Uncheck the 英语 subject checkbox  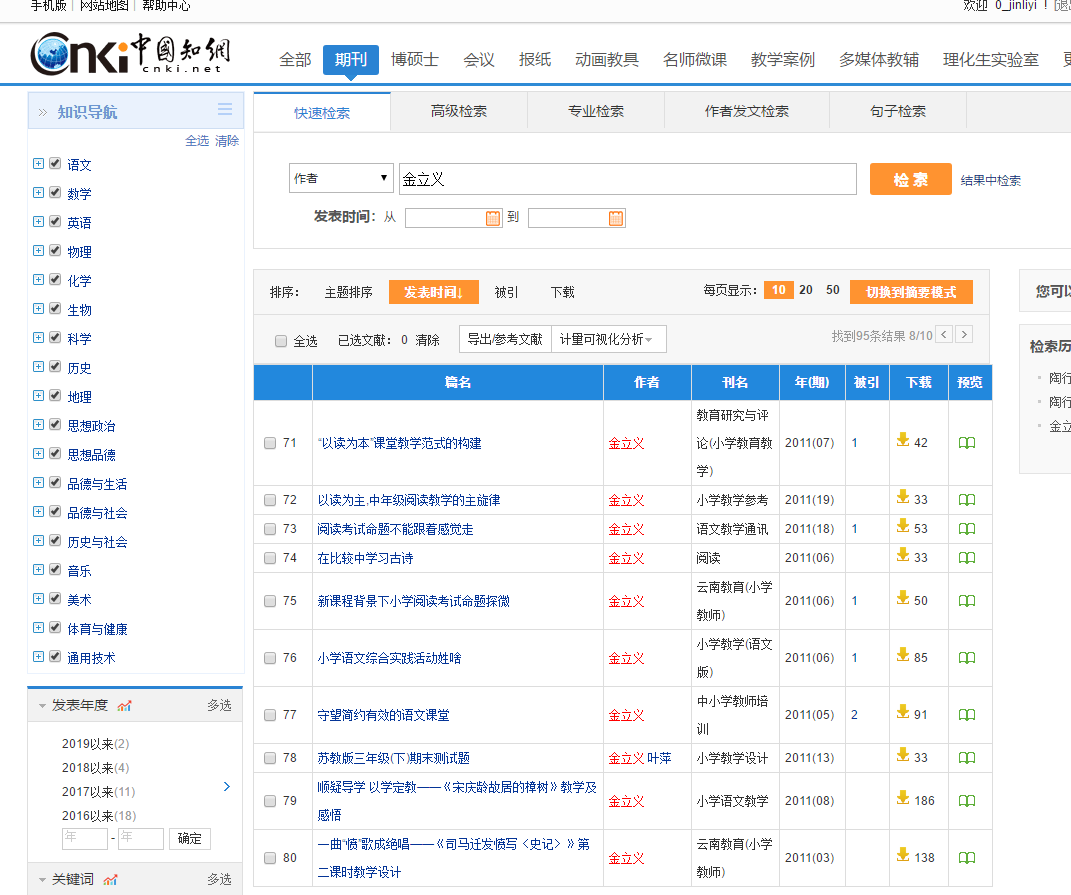(x=55, y=222)
